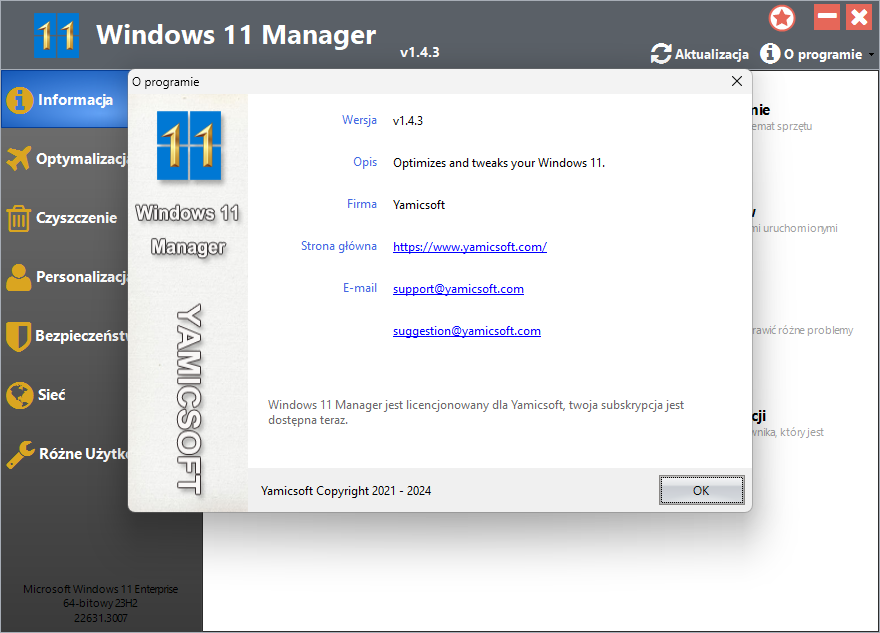The height and width of the screenshot is (633, 880).
Task: Switch to the Optymalizacja section
Action: click(x=65, y=159)
